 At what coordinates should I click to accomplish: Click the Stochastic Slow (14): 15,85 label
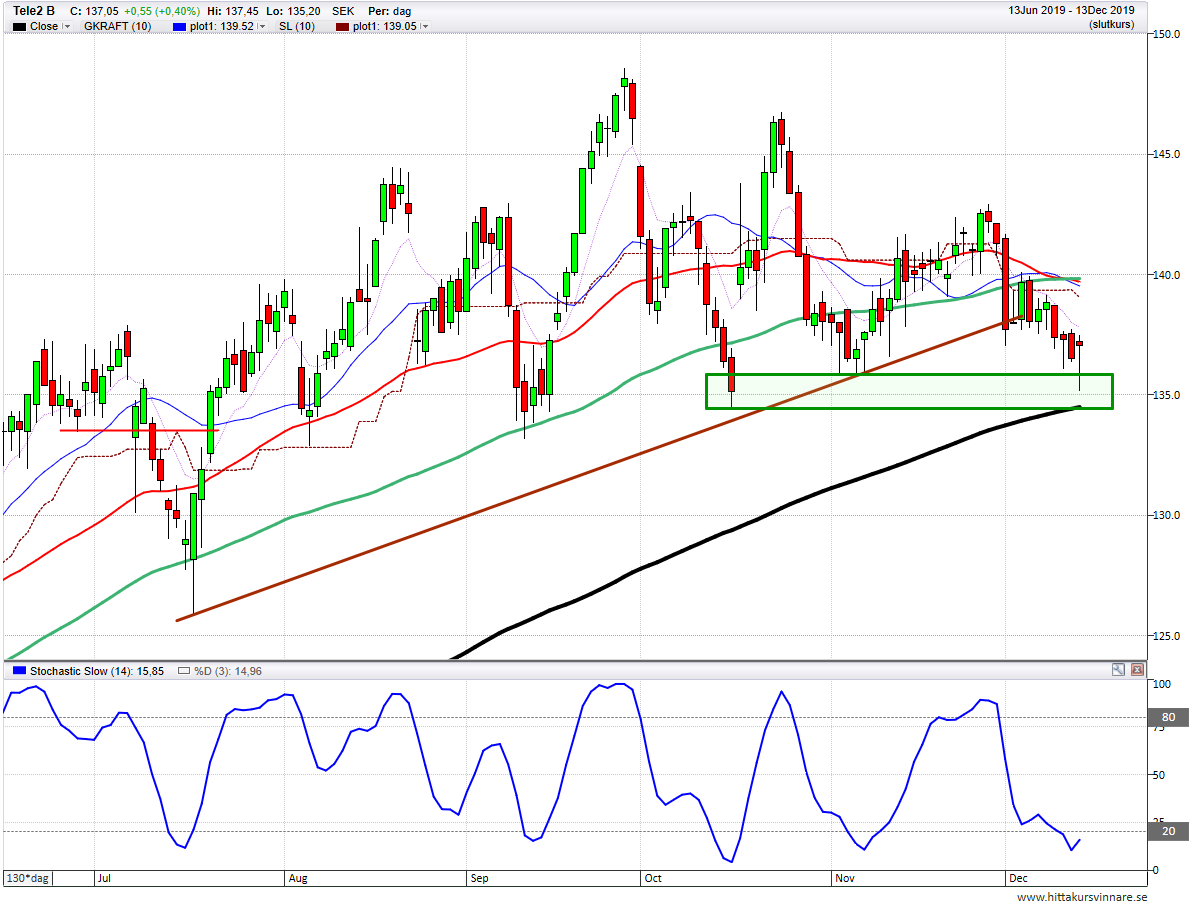pos(97,671)
